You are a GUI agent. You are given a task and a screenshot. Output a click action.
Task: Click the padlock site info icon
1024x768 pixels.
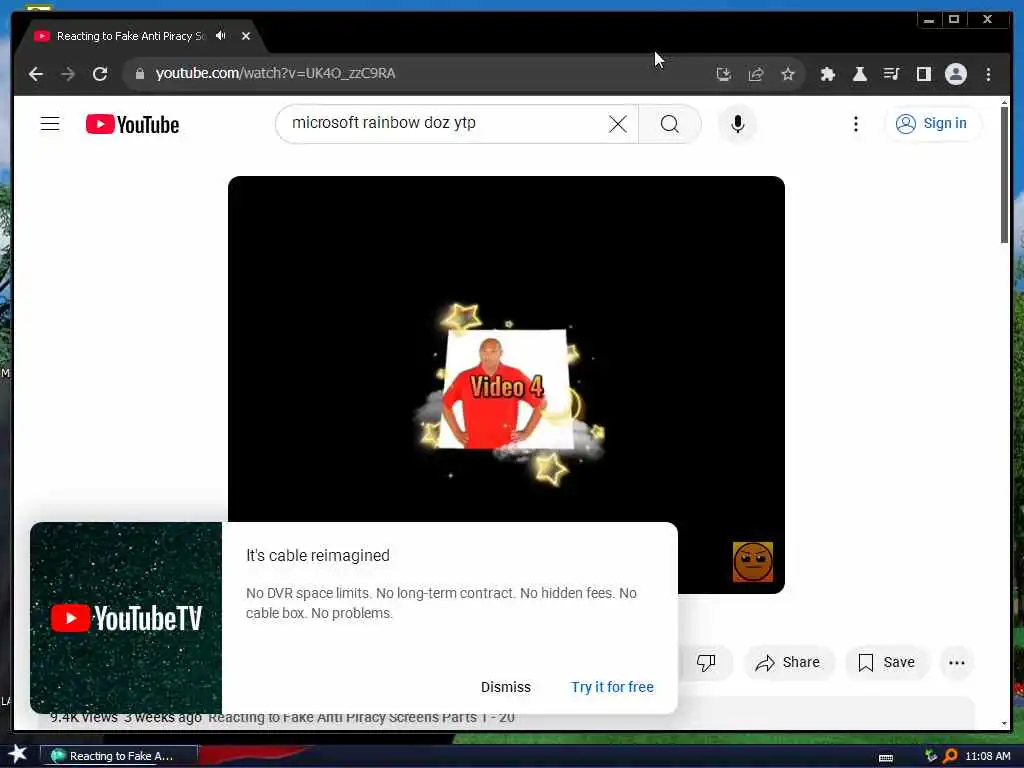pos(139,74)
